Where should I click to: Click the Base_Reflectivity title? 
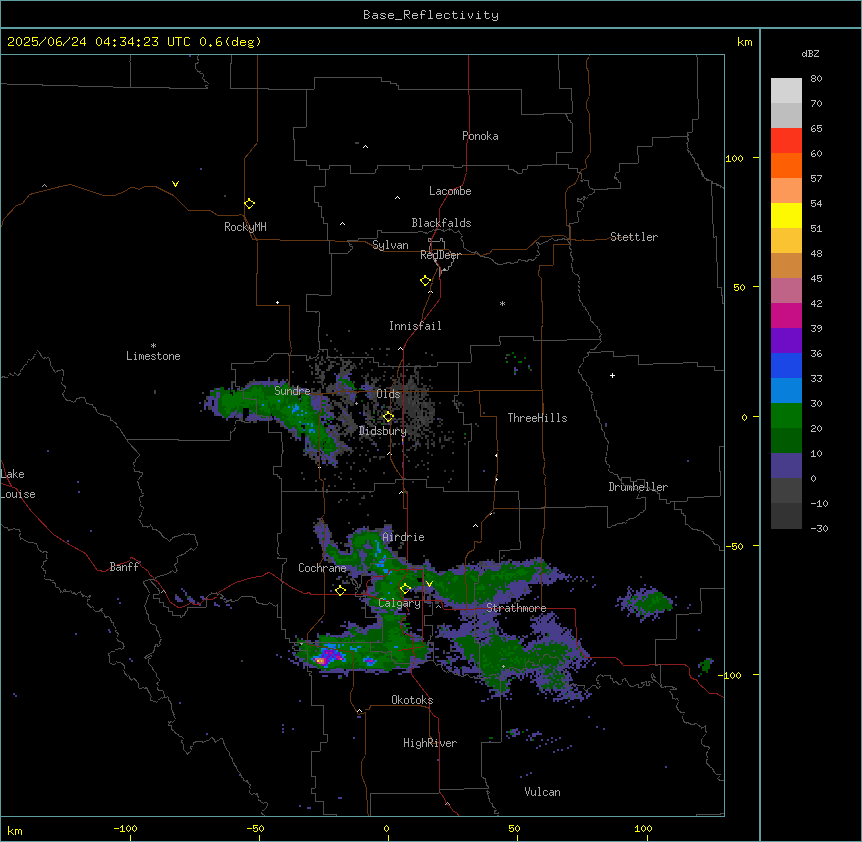(x=431, y=15)
